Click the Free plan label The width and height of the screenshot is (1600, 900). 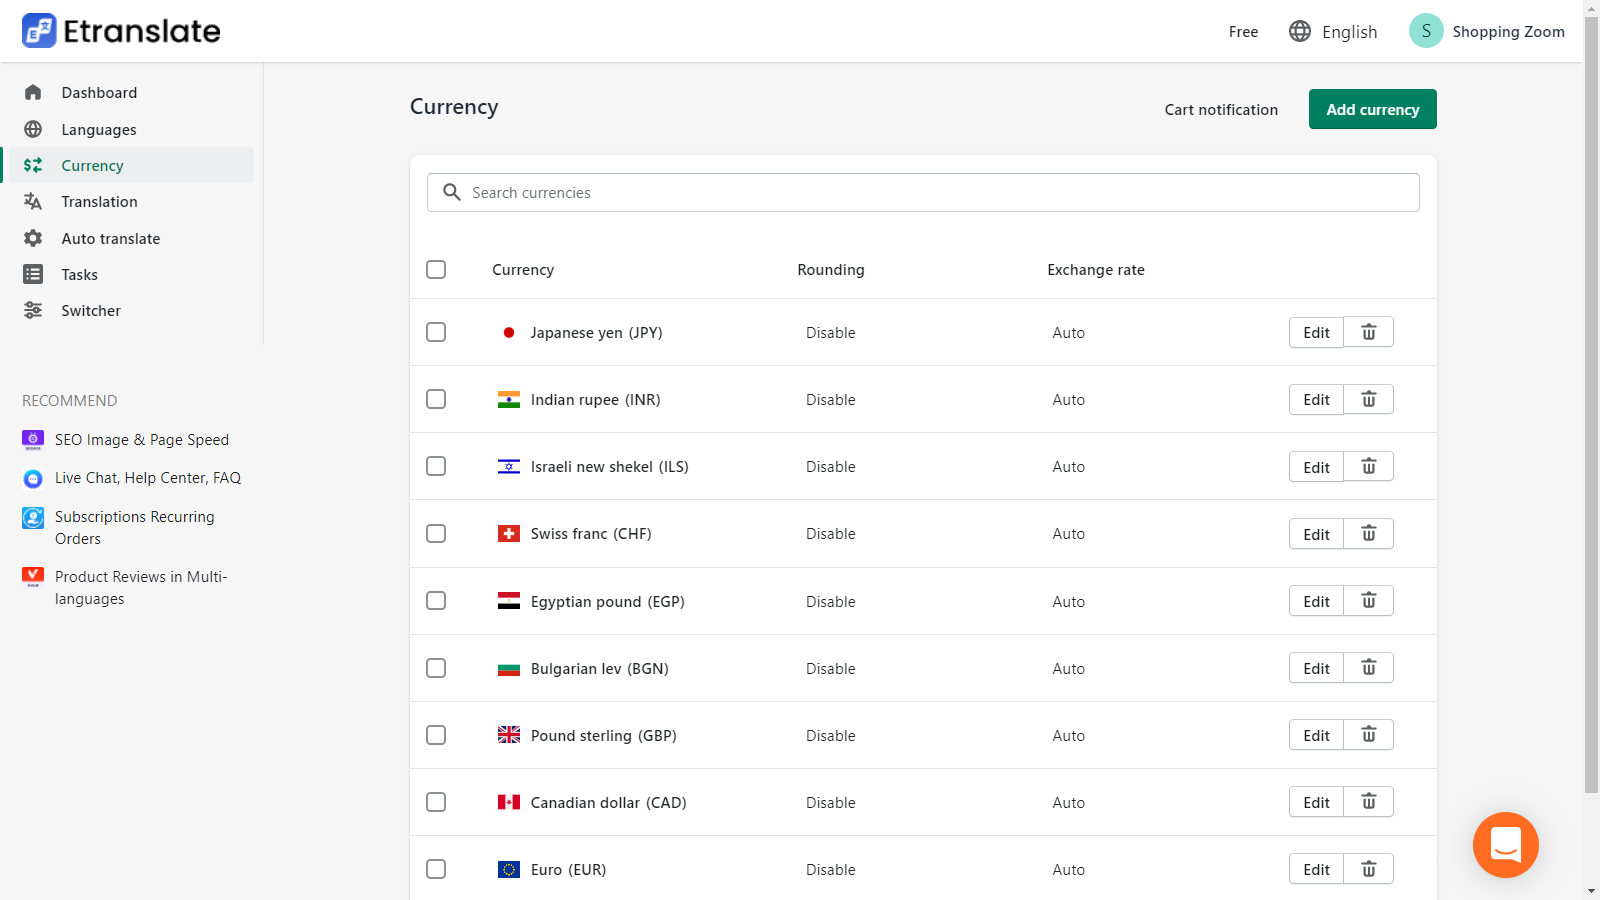pyautogui.click(x=1243, y=32)
